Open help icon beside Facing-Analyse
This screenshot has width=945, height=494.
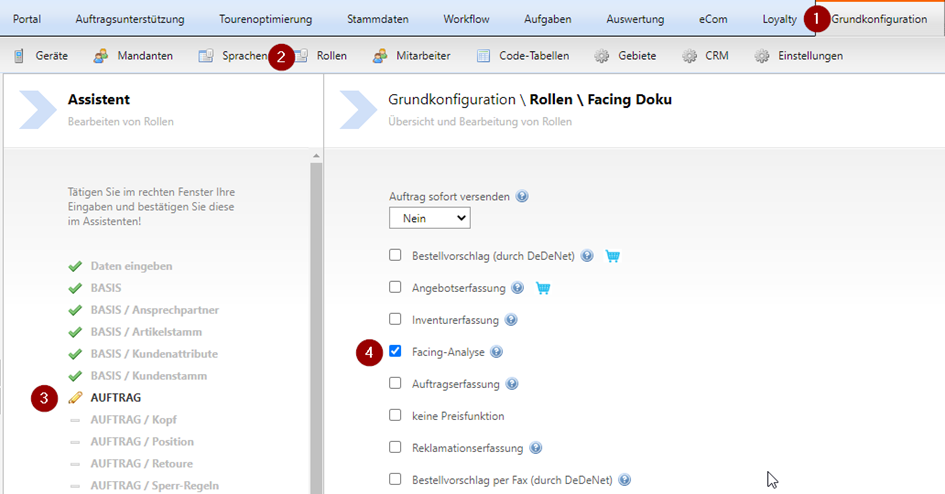[497, 352]
